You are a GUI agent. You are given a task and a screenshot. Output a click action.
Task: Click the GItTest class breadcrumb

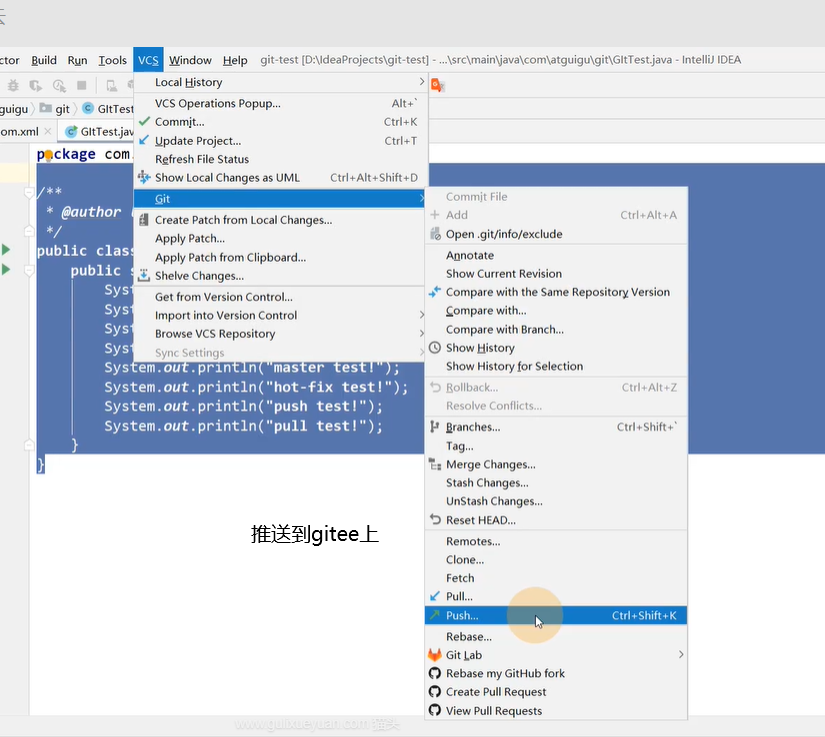coord(108,109)
